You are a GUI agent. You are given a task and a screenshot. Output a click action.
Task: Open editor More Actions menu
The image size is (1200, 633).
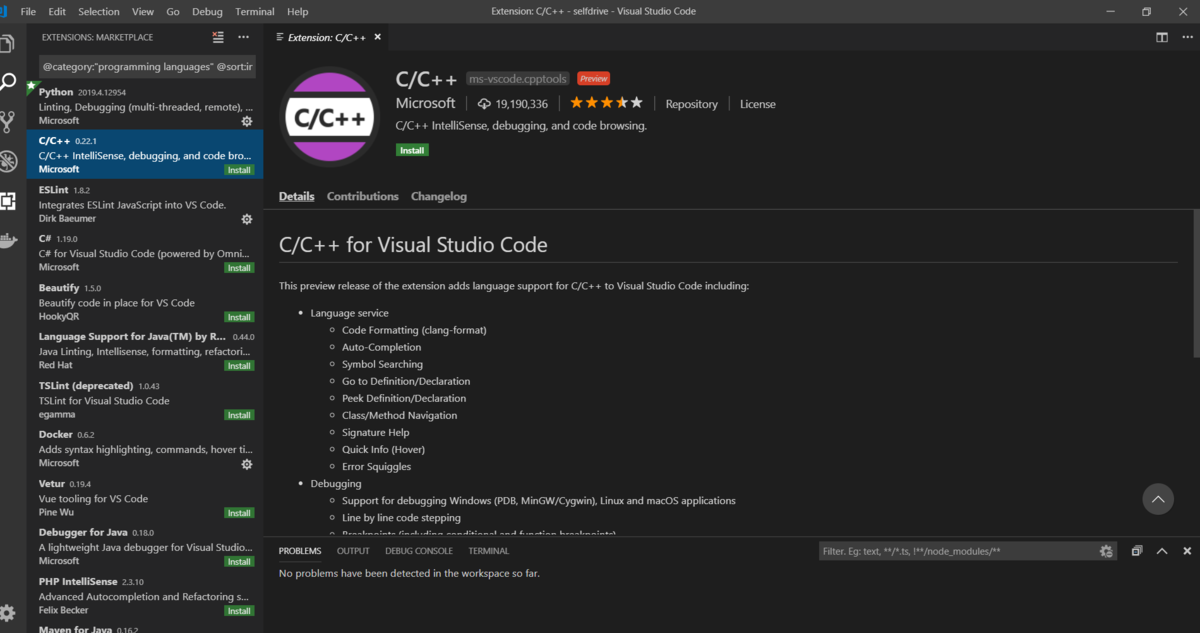[x=1187, y=37]
